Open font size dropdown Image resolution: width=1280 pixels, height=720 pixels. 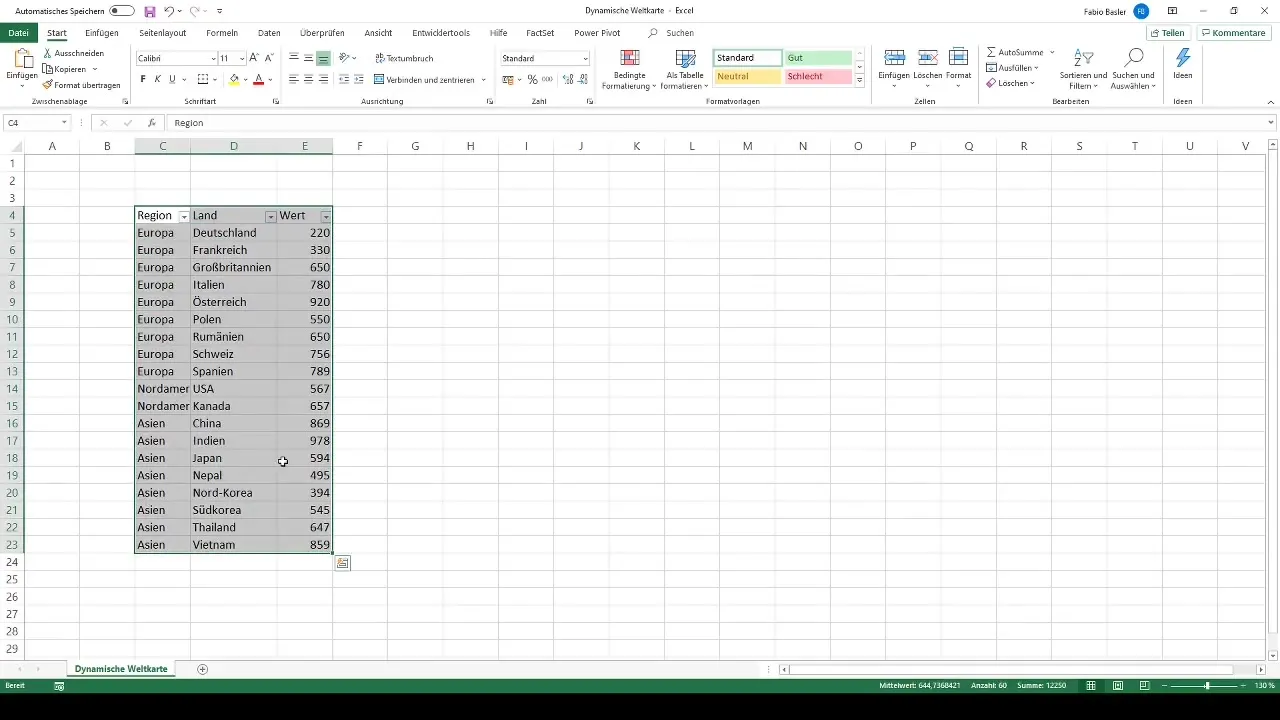pos(242,59)
